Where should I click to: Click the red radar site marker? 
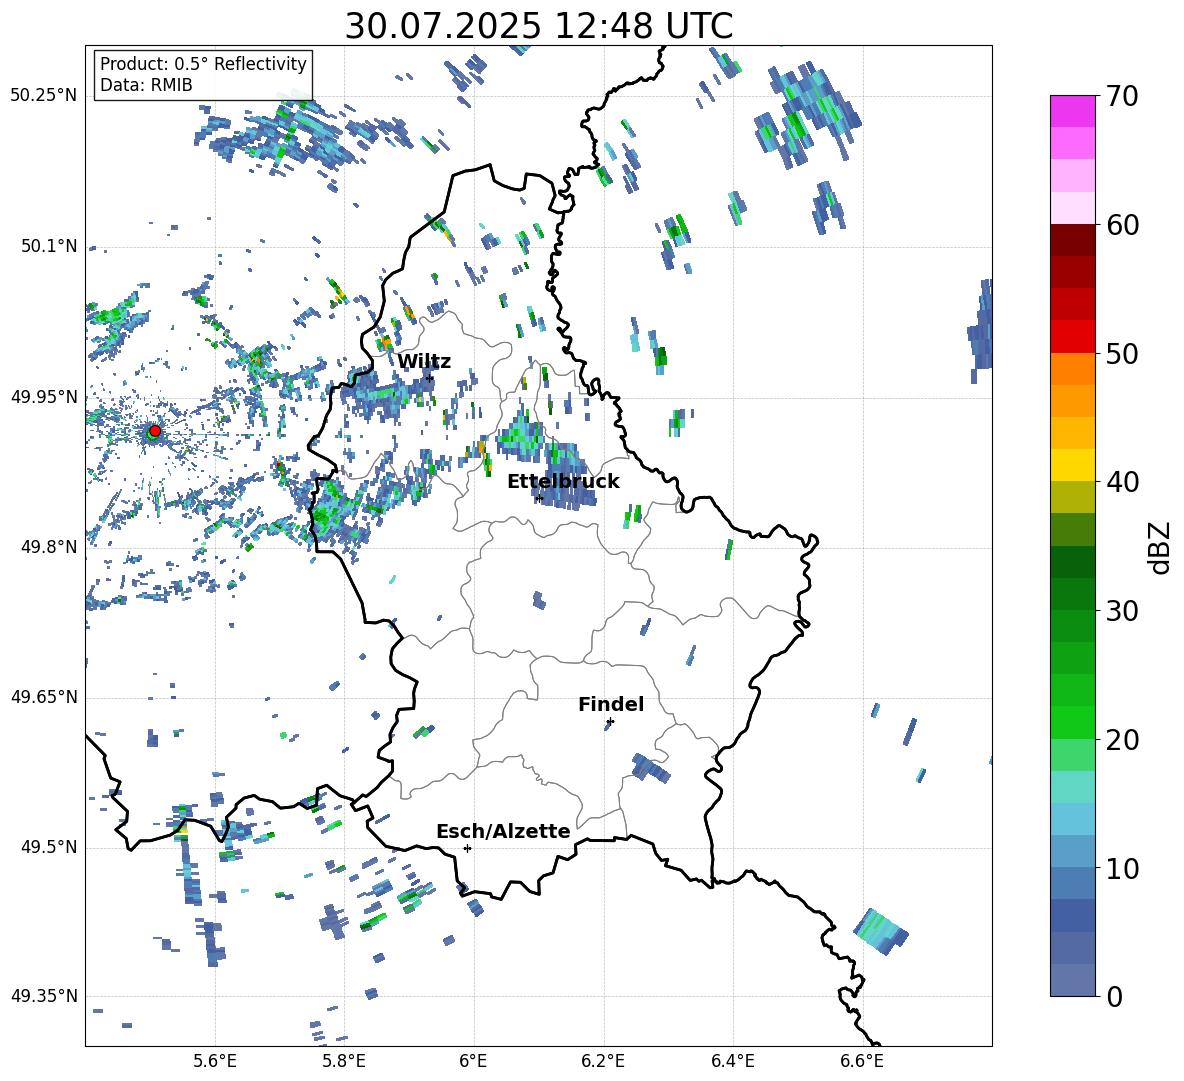(x=155, y=430)
